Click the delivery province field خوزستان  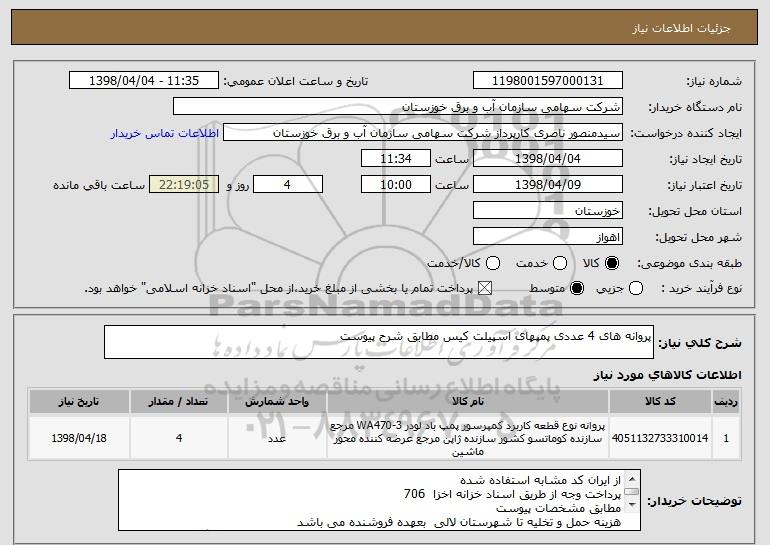[x=548, y=211]
